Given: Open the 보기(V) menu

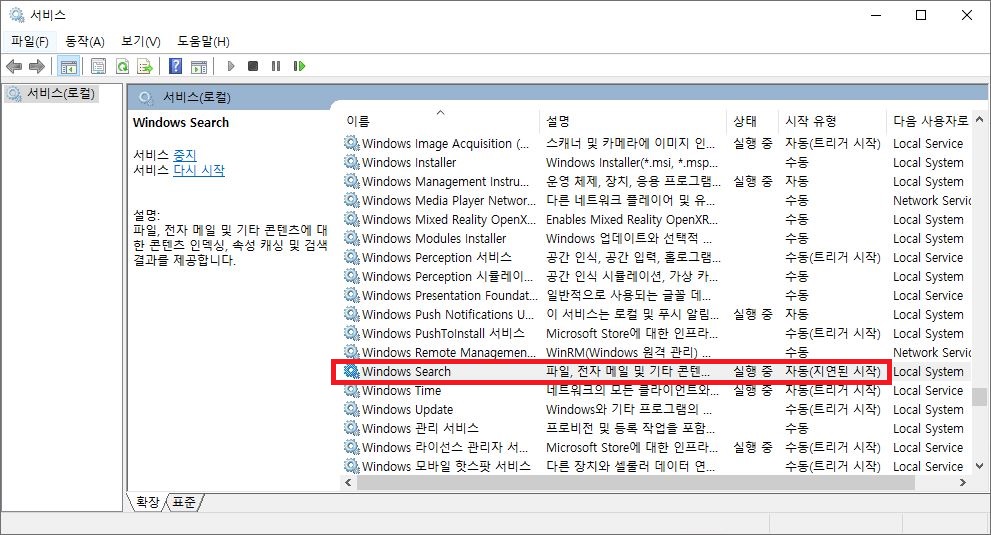Looking at the screenshot, I should (141, 41).
